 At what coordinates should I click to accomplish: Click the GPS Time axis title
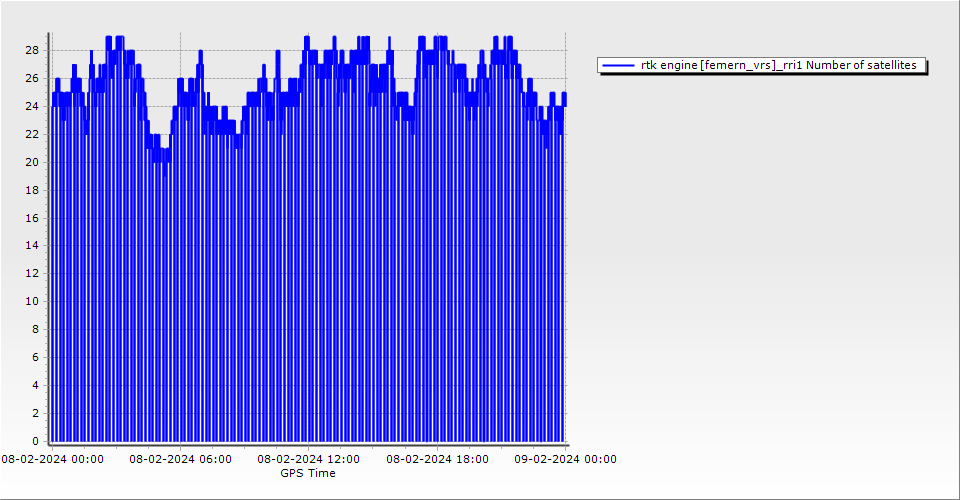pos(308,473)
